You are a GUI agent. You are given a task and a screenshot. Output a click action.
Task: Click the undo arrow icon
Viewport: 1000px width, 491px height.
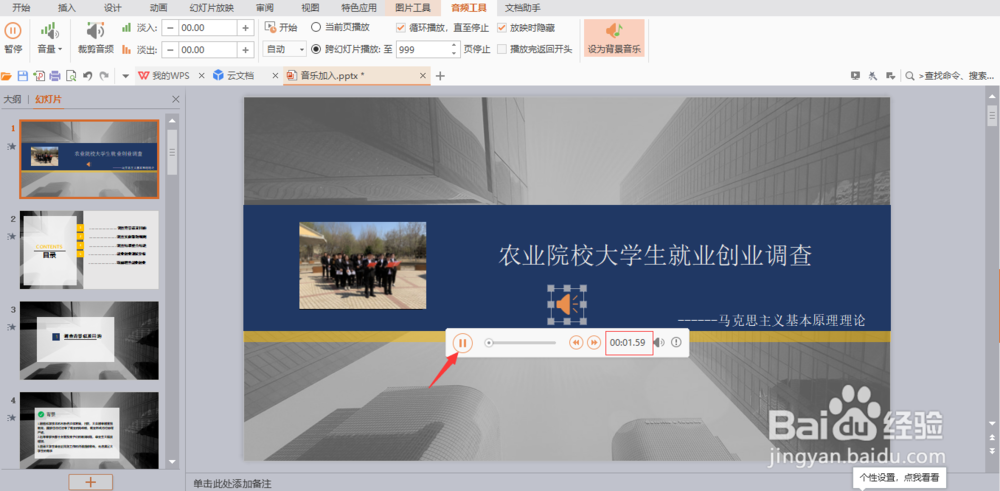(x=87, y=76)
